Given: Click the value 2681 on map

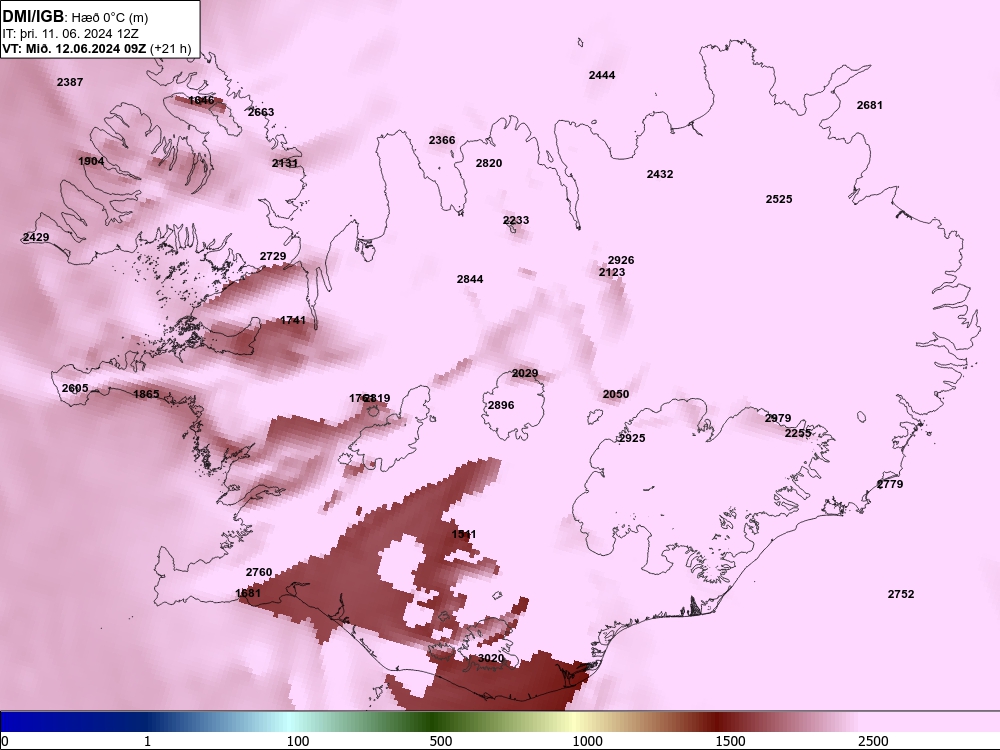Looking at the screenshot, I should [870, 105].
